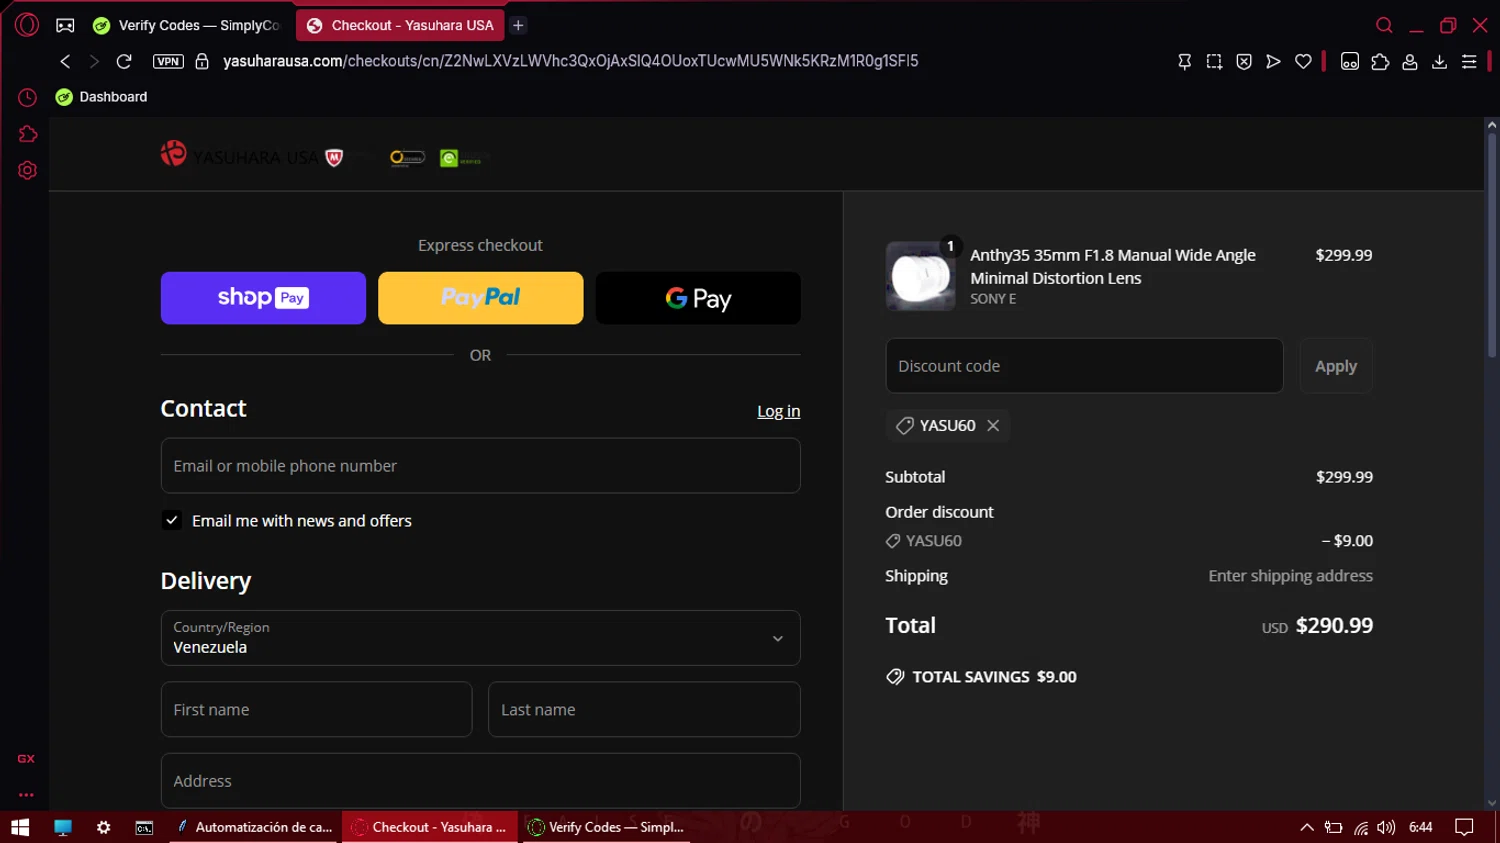
Task: Switch to Verify Codes SimplyCodes tab
Action: click(x=187, y=25)
